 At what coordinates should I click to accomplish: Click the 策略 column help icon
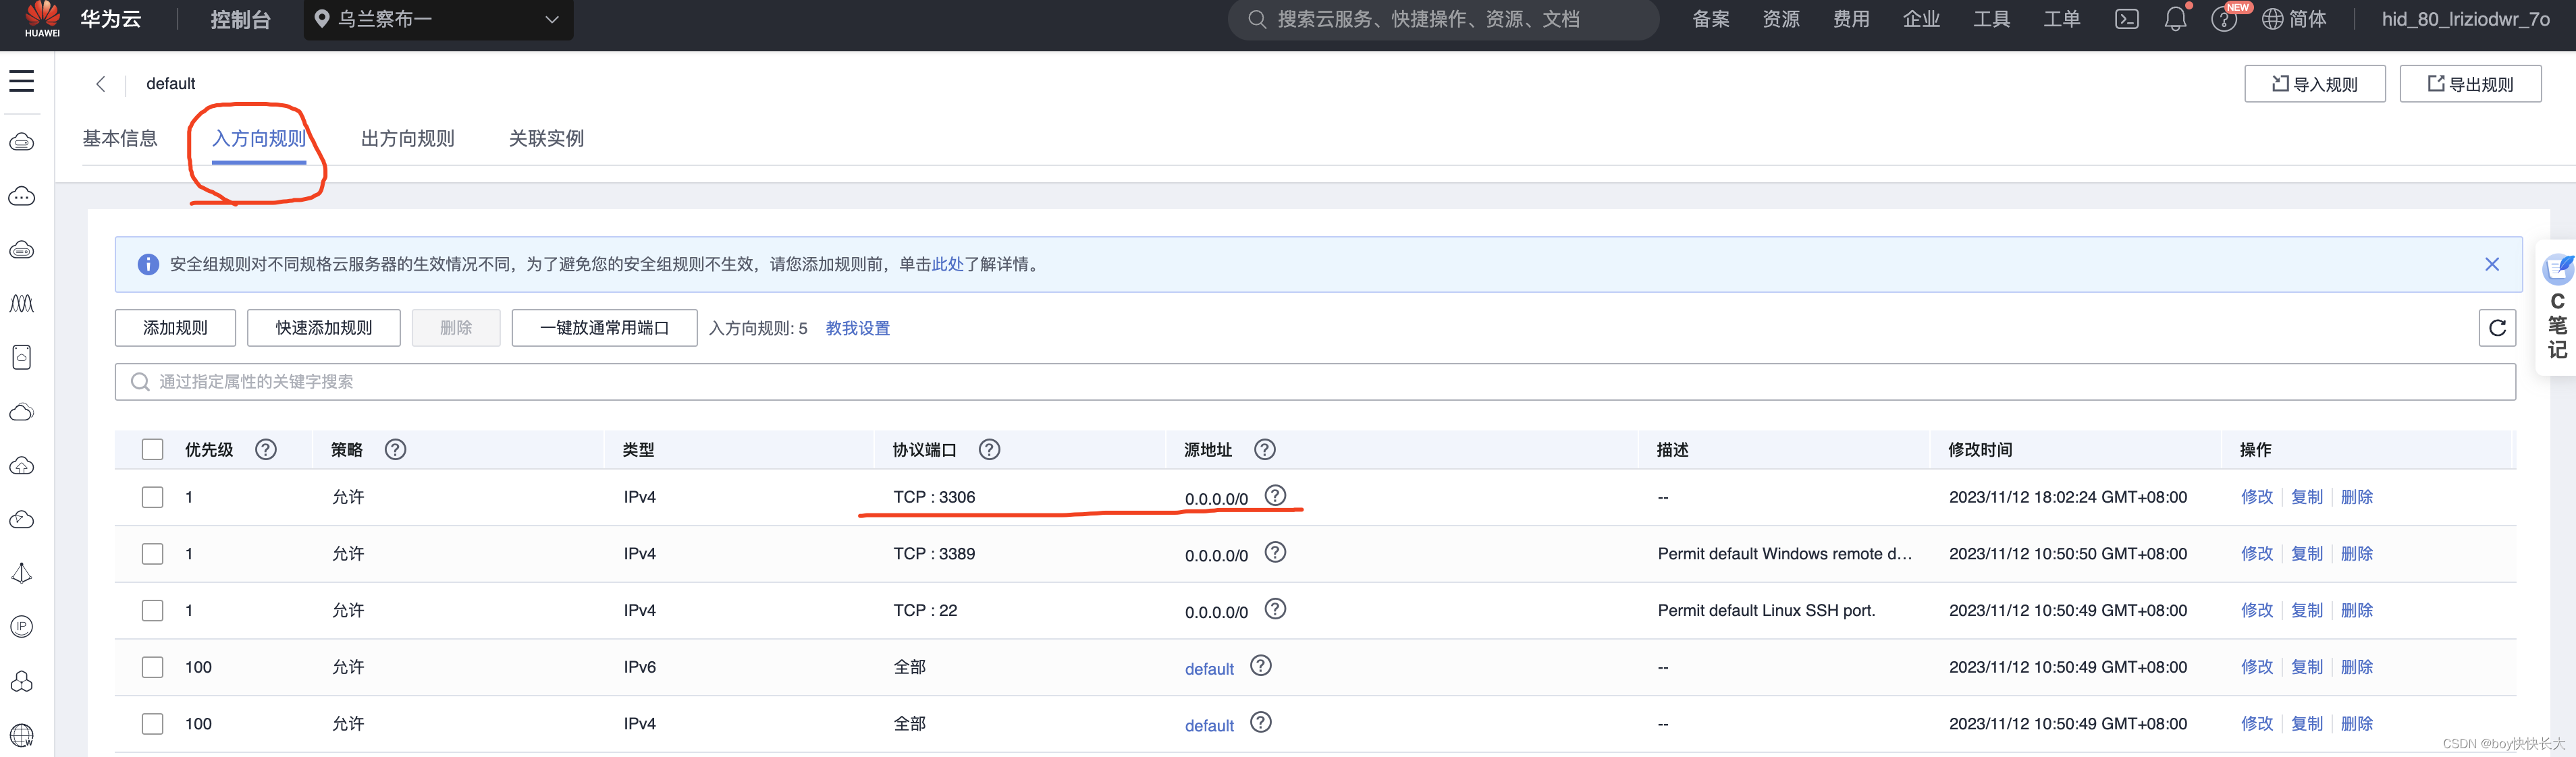tap(396, 450)
